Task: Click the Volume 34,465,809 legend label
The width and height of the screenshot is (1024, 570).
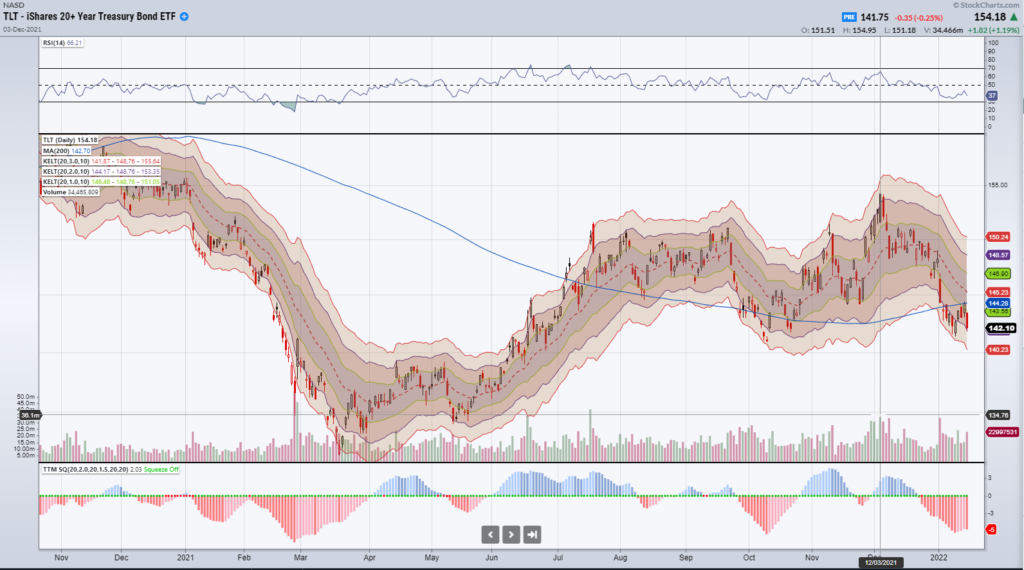Action: [x=71, y=193]
